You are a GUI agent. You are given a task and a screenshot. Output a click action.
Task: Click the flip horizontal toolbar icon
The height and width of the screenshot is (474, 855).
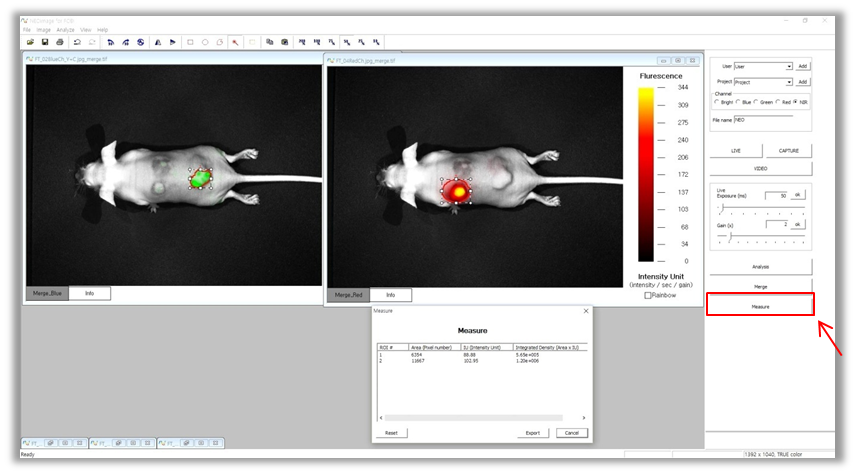[x=158, y=42]
